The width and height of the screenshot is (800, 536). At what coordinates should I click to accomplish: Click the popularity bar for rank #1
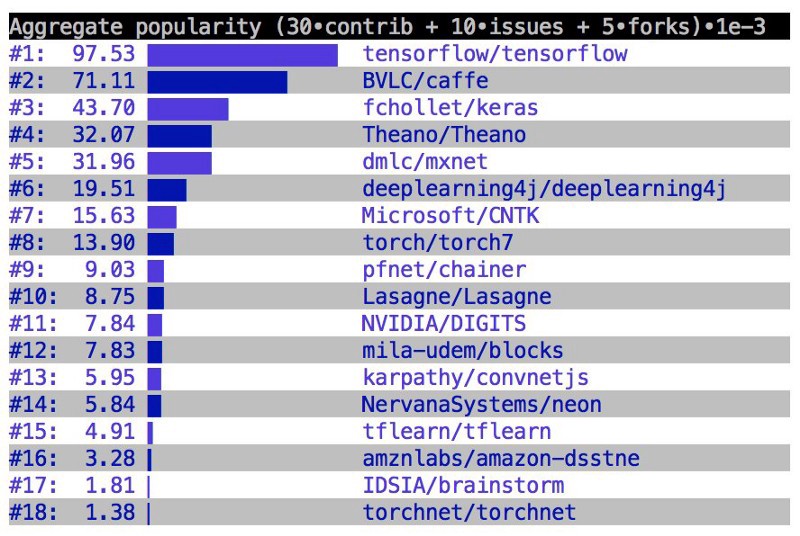point(242,54)
